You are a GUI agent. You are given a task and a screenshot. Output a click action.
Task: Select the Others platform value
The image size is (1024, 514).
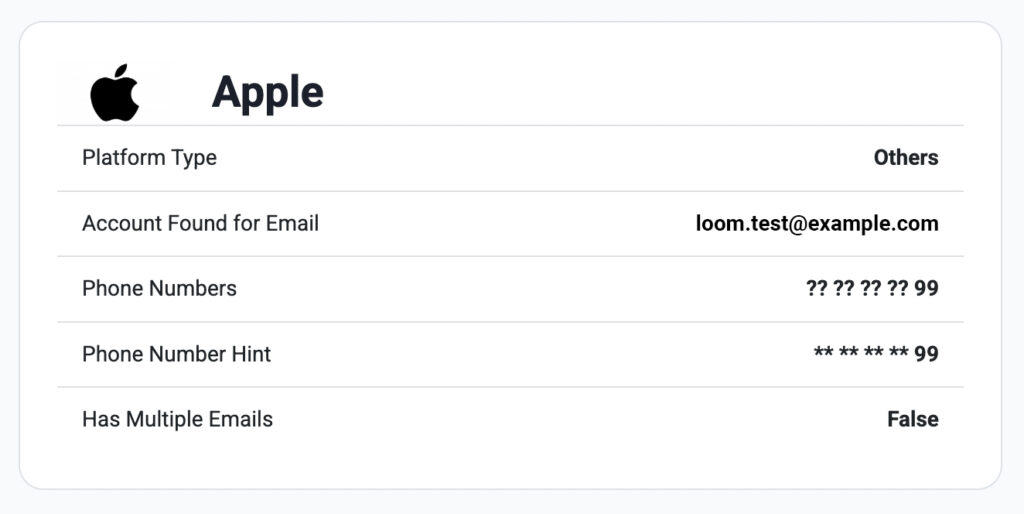tap(906, 157)
